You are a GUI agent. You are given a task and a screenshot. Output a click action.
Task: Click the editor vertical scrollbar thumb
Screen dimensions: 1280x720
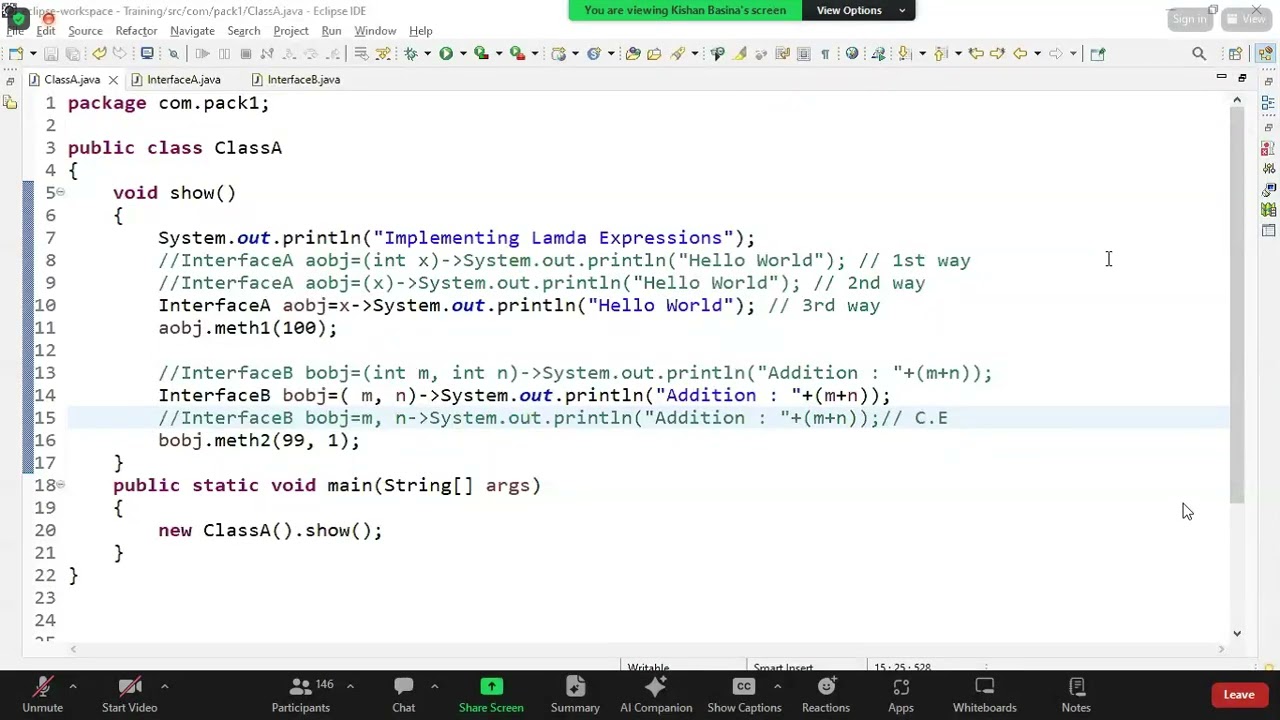1237,305
